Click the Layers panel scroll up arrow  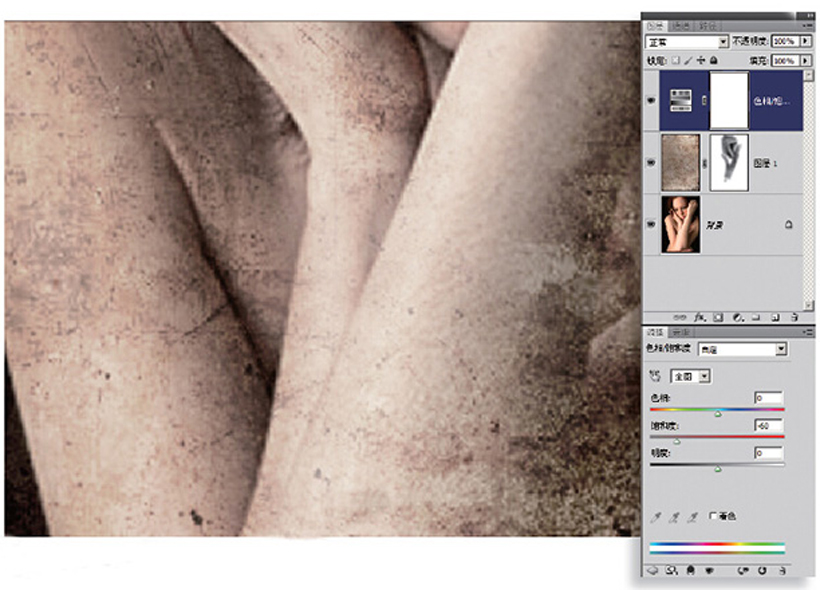pyautogui.click(x=808, y=75)
